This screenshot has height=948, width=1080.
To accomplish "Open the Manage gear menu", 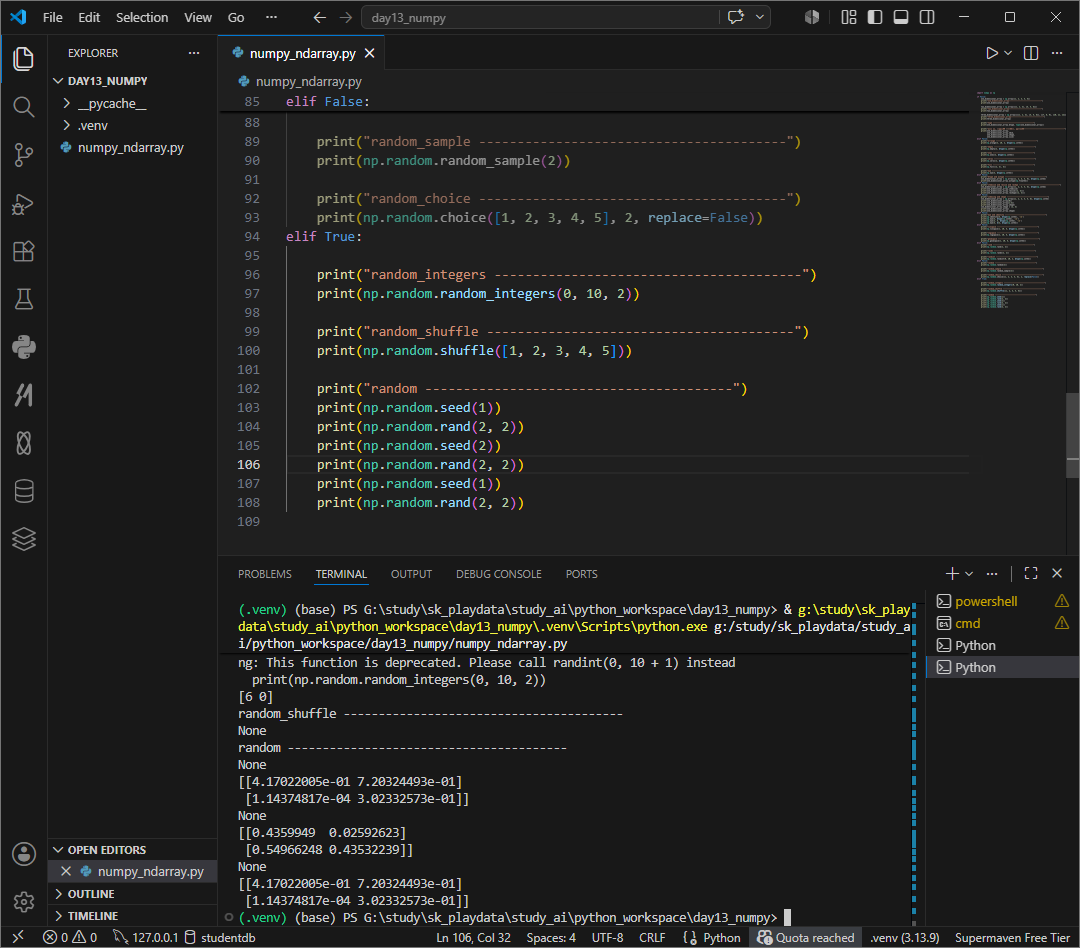I will click(x=23, y=901).
